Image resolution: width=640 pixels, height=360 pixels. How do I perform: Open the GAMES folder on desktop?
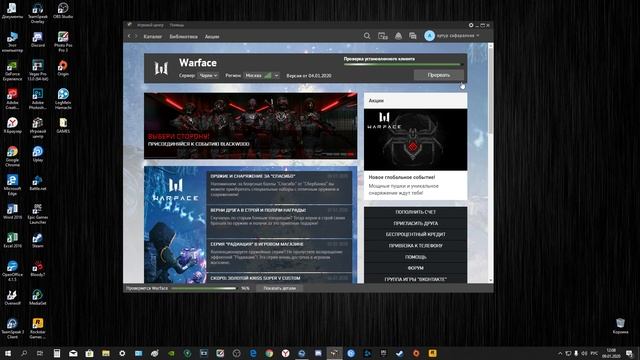click(x=63, y=125)
